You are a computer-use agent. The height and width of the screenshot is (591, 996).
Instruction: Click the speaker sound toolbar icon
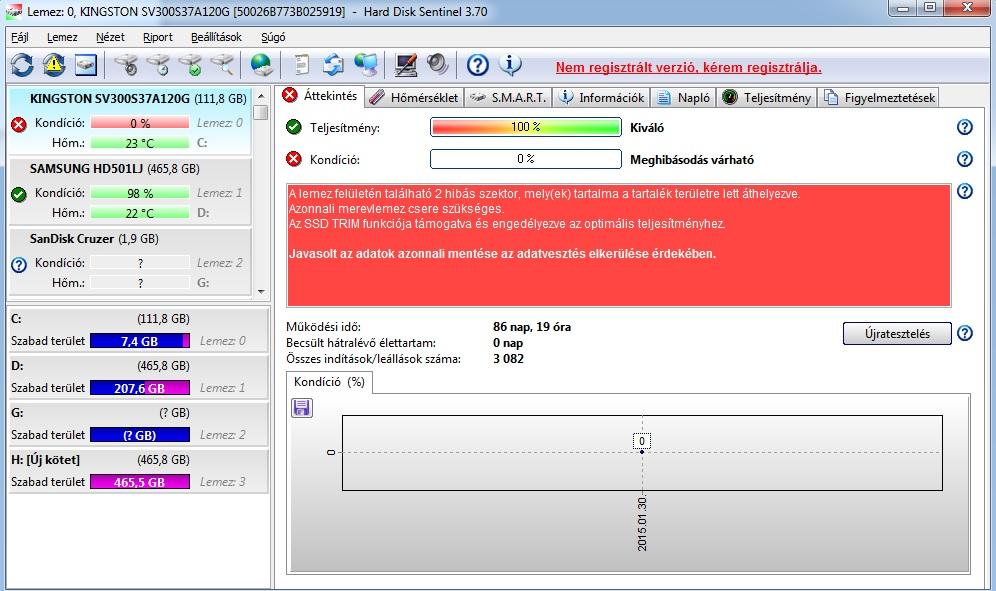[x=437, y=65]
